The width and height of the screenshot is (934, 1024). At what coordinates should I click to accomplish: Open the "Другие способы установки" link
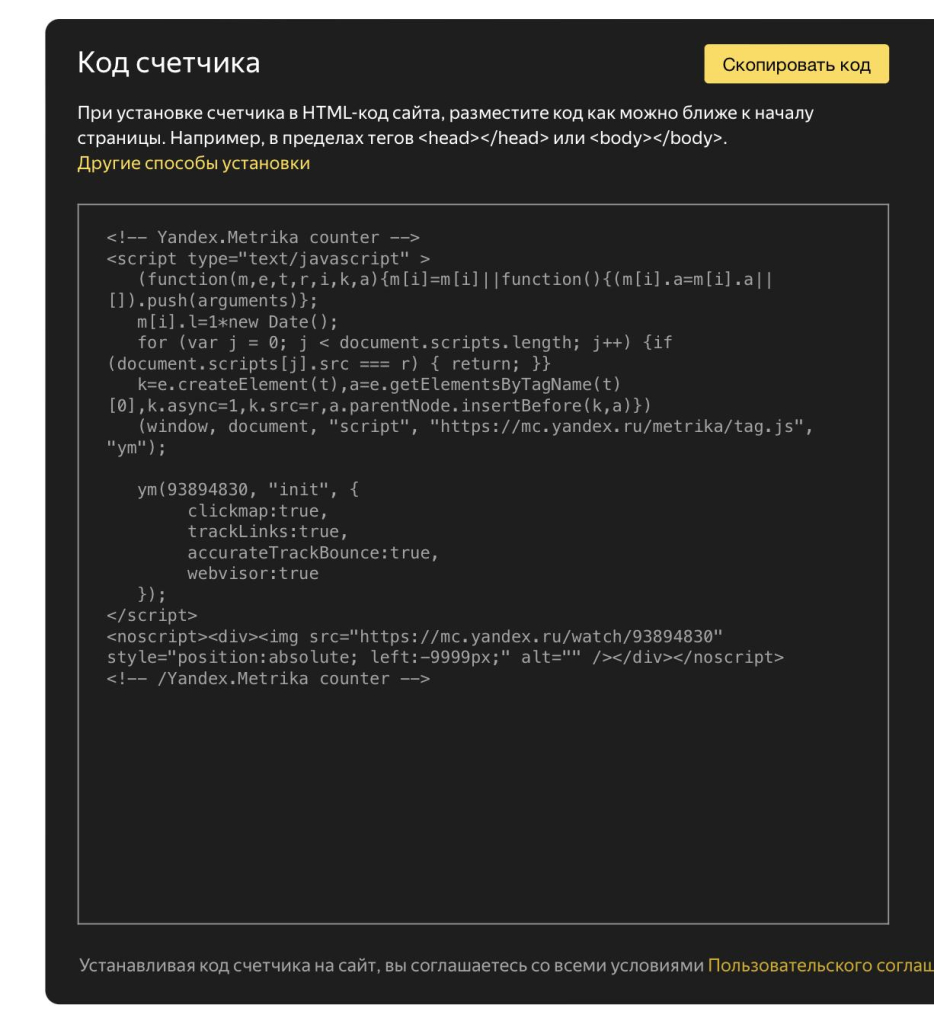coord(193,163)
